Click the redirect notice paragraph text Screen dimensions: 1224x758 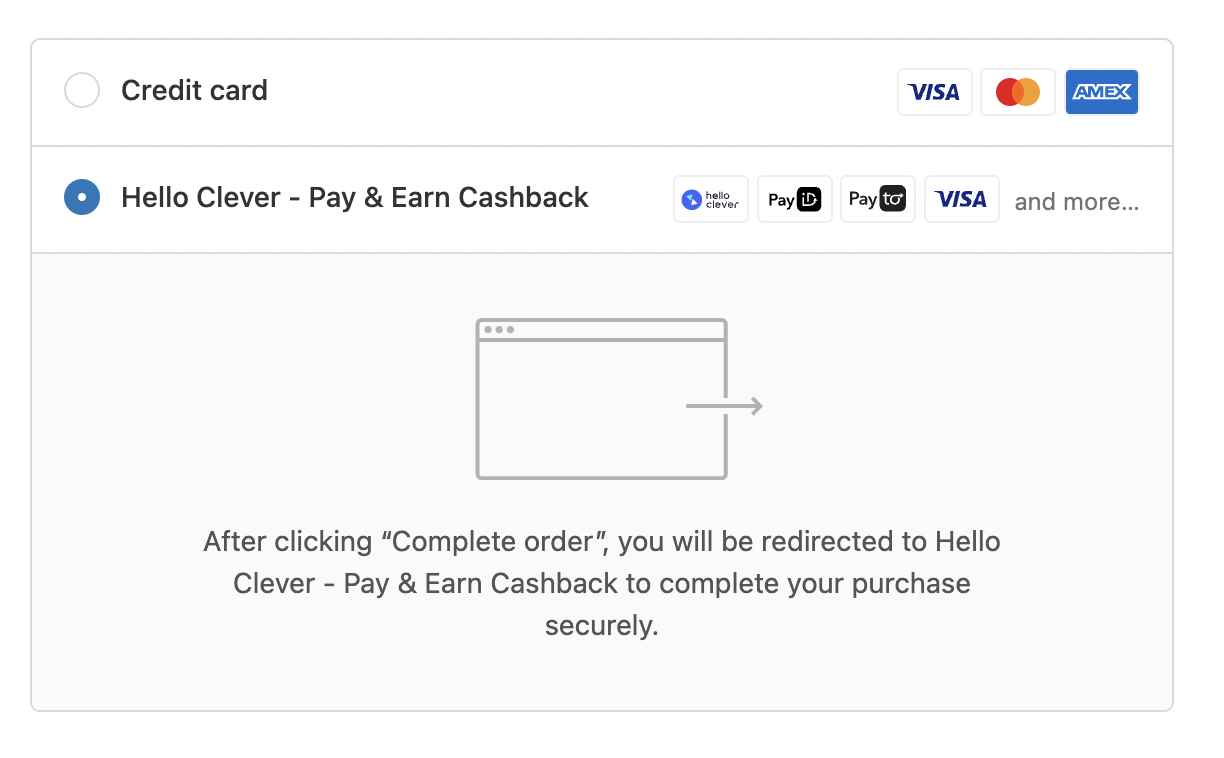pyautogui.click(x=601, y=583)
